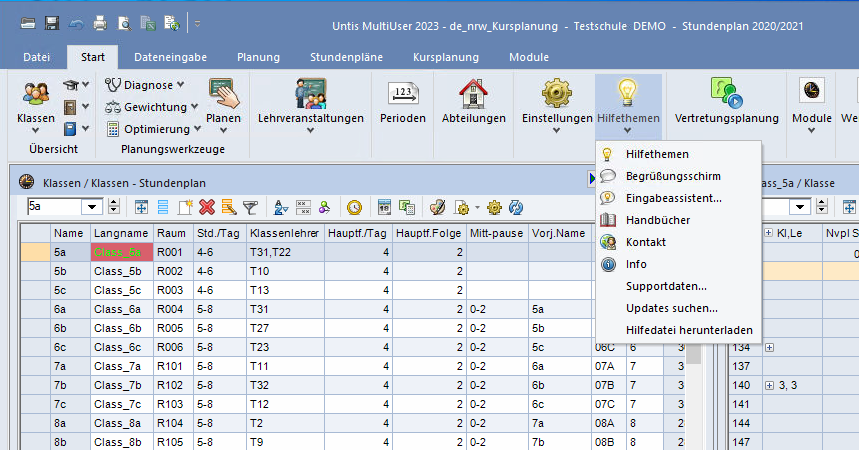
Task: Click the Hilfethemen ribbon button
Action: (x=628, y=107)
